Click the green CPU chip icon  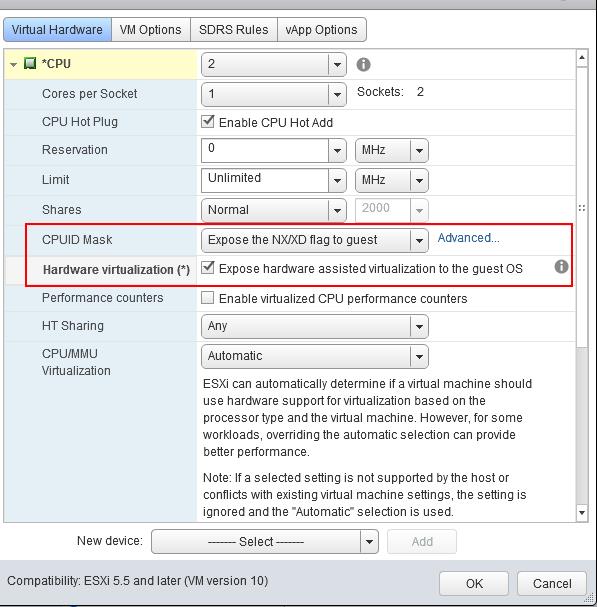(30, 63)
